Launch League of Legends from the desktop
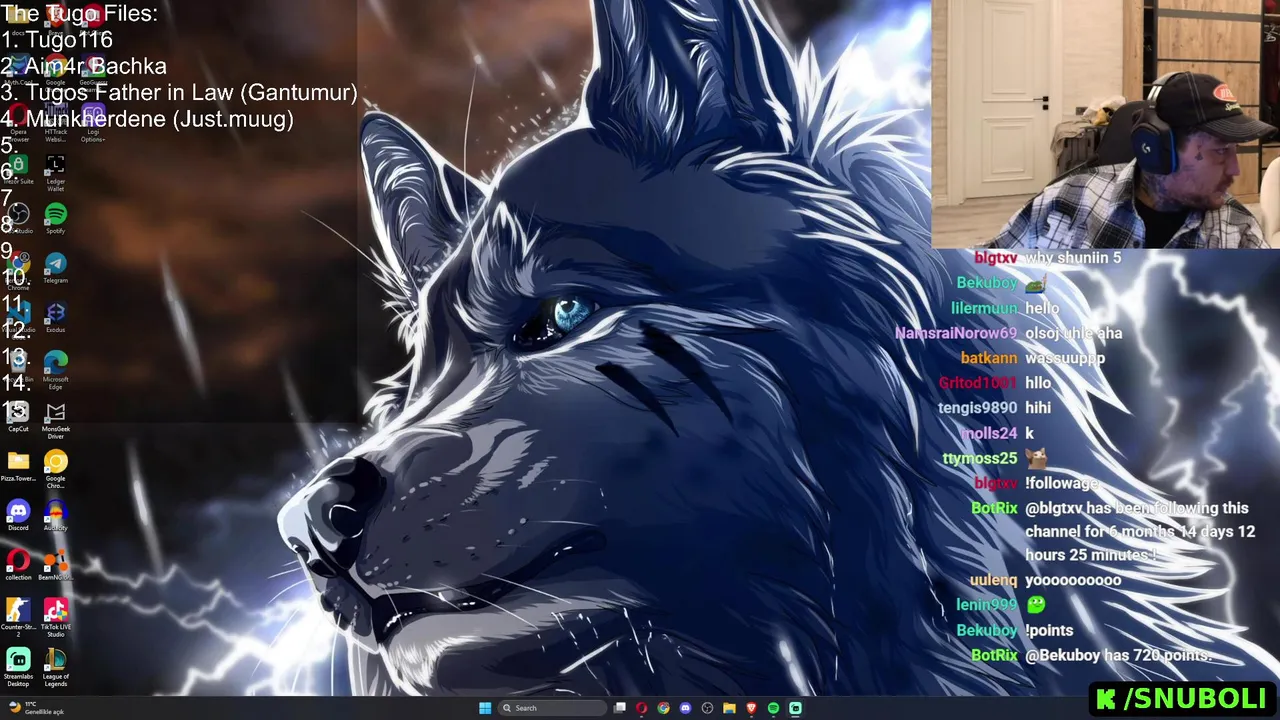Screen dimensions: 1280x720 pos(56,667)
